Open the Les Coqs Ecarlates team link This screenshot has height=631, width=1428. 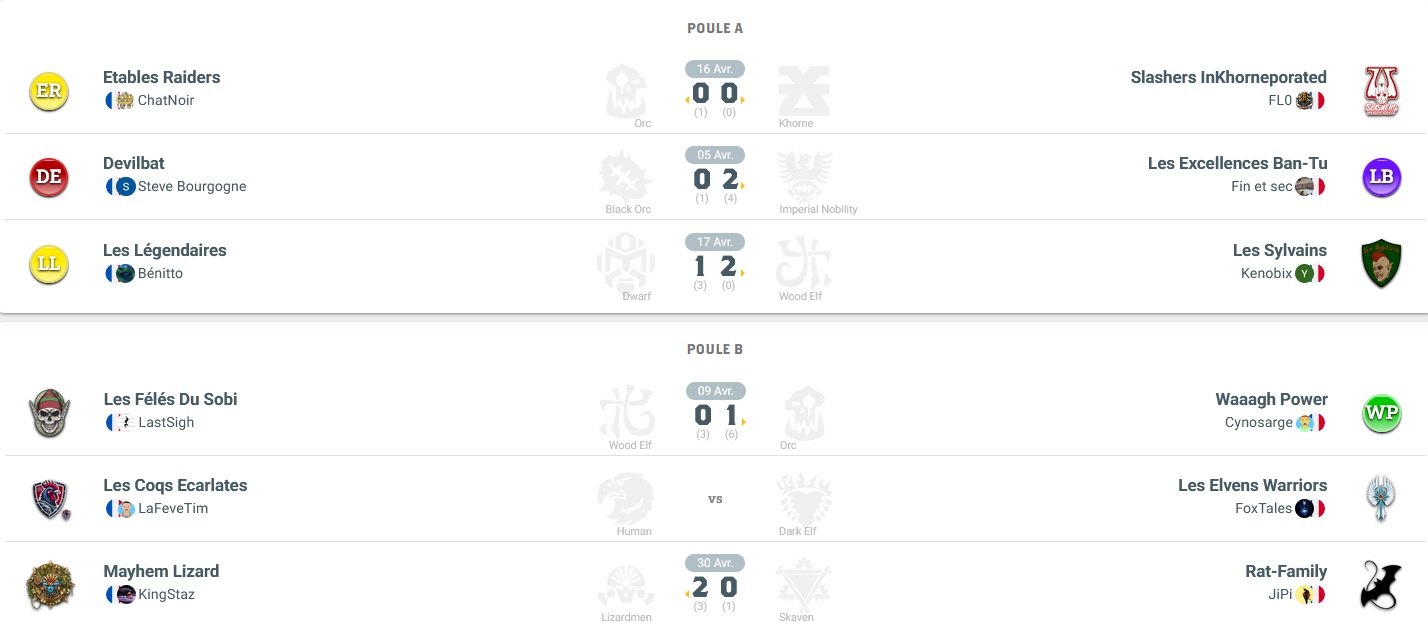coord(175,485)
